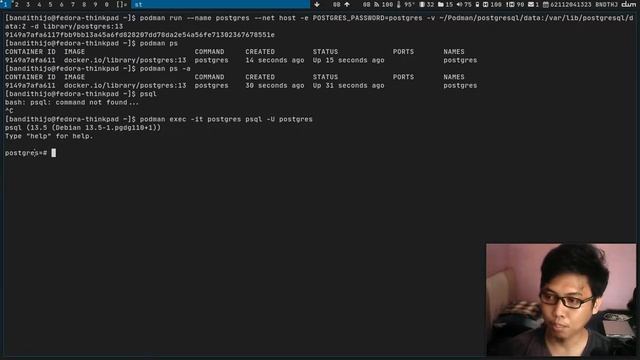
Task: Switch to dwm tag 7
Action: pyautogui.click(x=73, y=4)
